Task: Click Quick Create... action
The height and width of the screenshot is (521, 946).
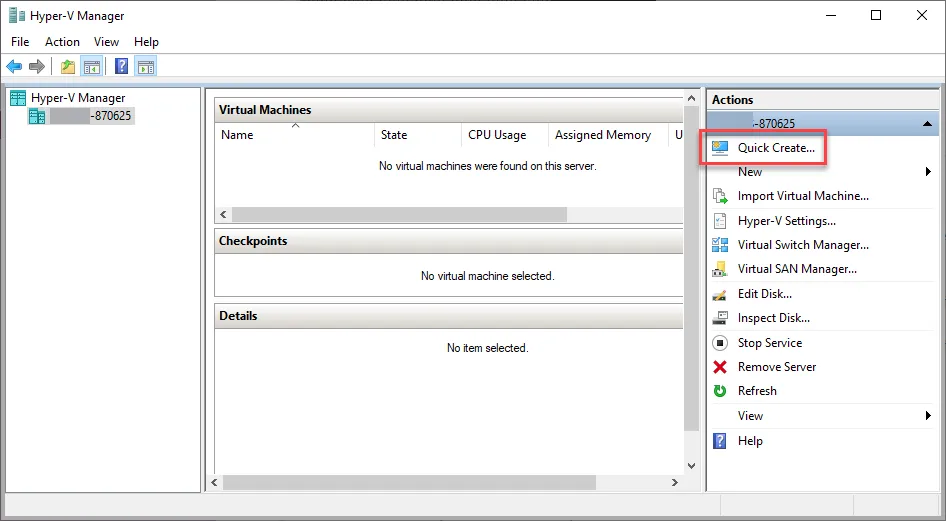Action: coord(776,148)
